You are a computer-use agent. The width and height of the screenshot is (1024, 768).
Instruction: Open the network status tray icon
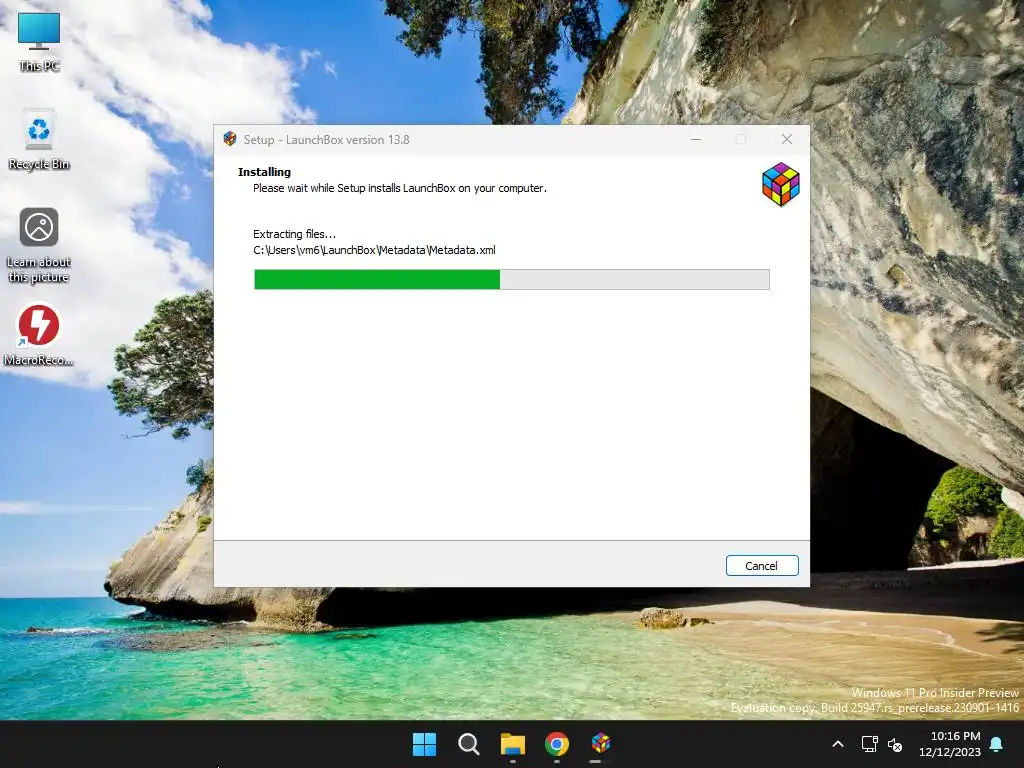(x=869, y=744)
